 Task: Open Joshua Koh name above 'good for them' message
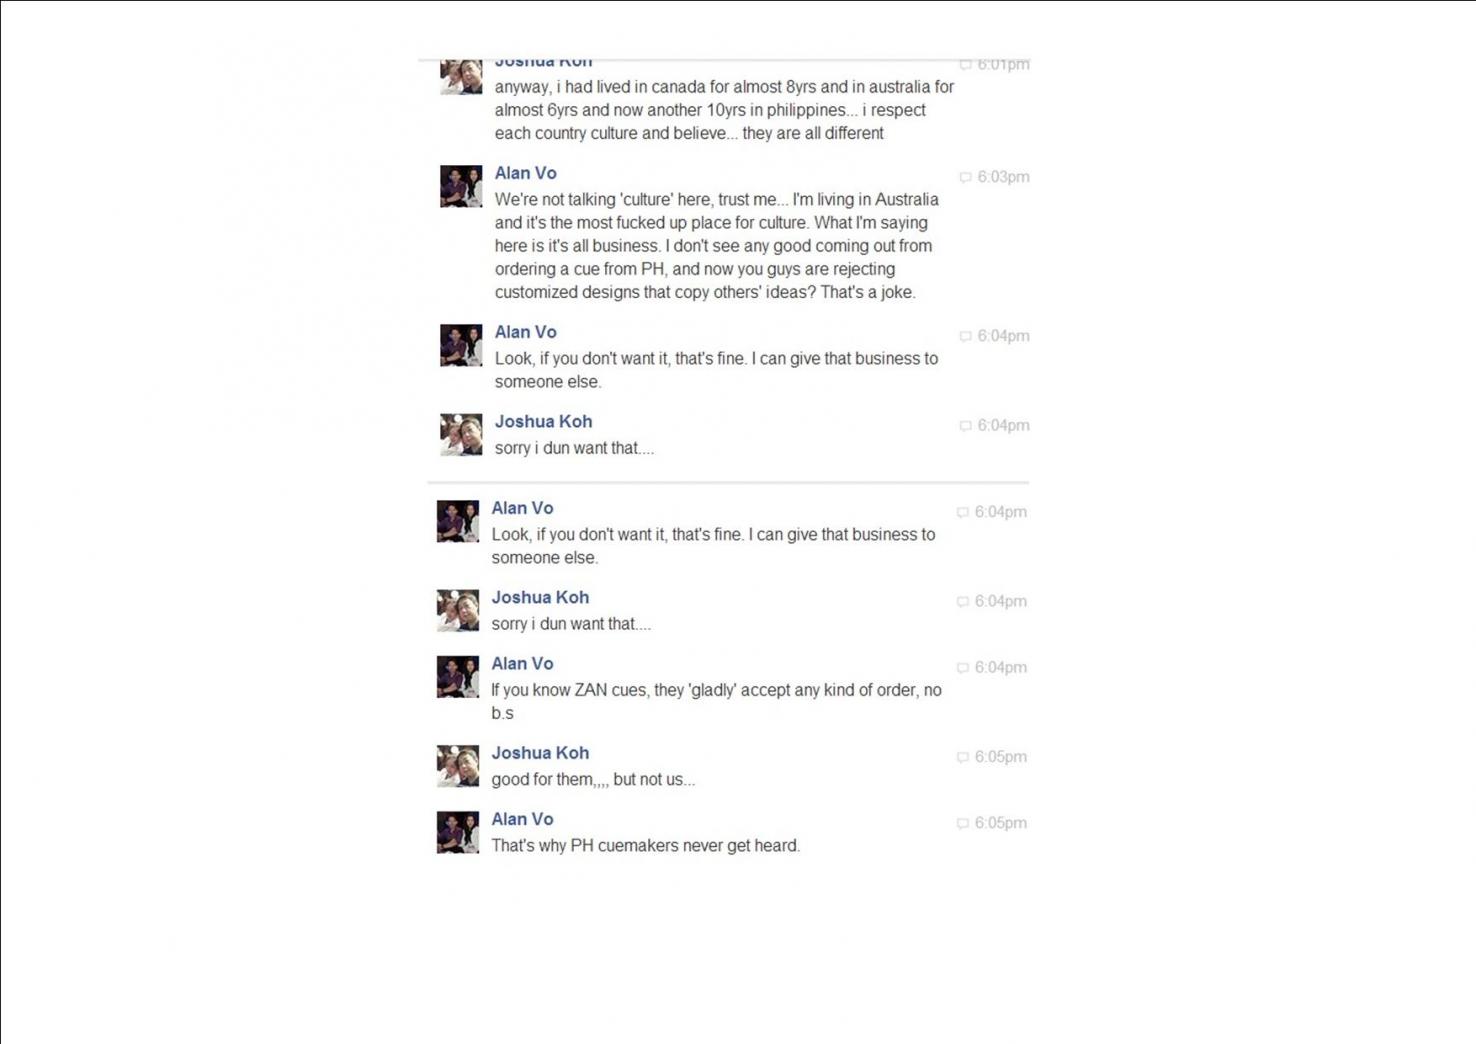coord(540,753)
